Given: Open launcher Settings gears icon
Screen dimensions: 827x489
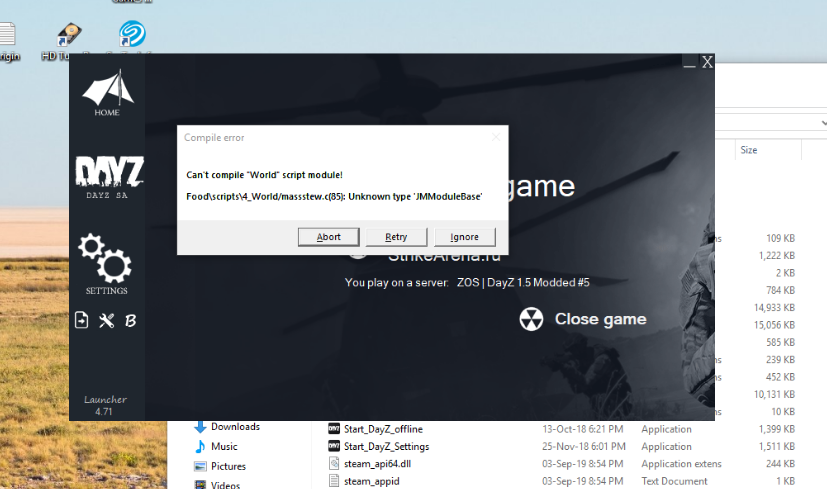Looking at the screenshot, I should (105, 258).
